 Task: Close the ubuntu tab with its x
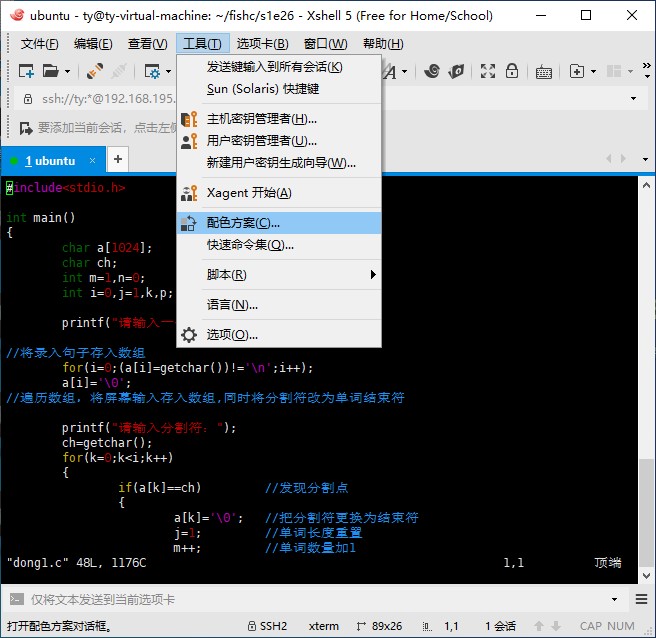pos(92,161)
